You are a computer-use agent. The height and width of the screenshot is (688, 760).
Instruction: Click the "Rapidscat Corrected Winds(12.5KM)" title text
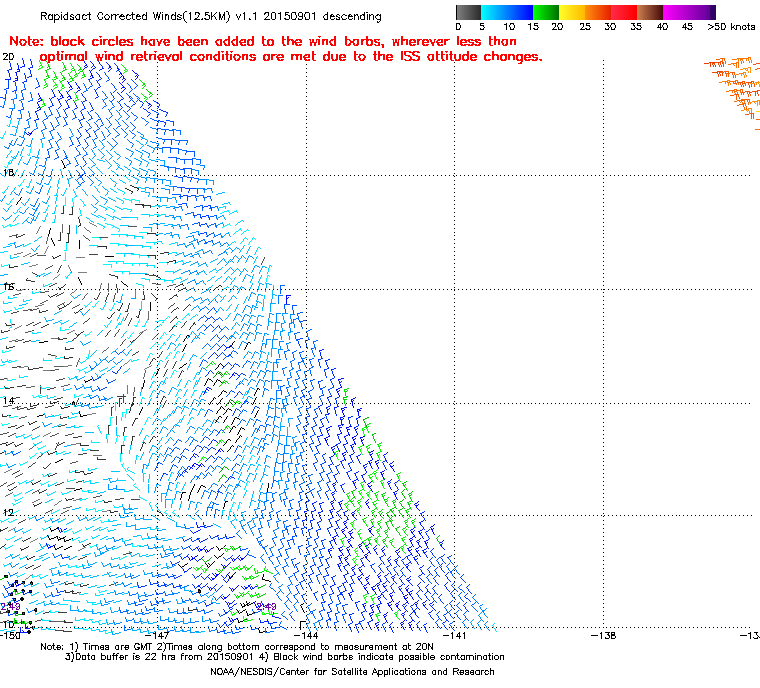(135, 16)
